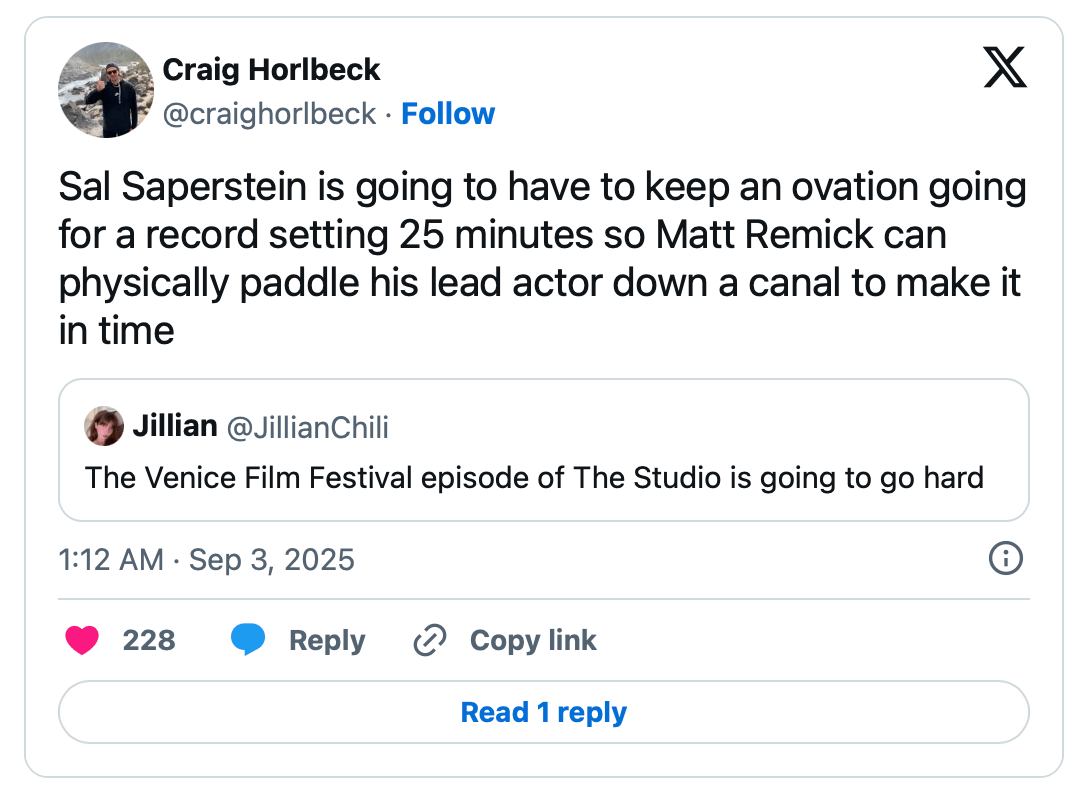Screen dimensions: 1090x794
Task: Open the @JillianChili handle
Action: 308,427
